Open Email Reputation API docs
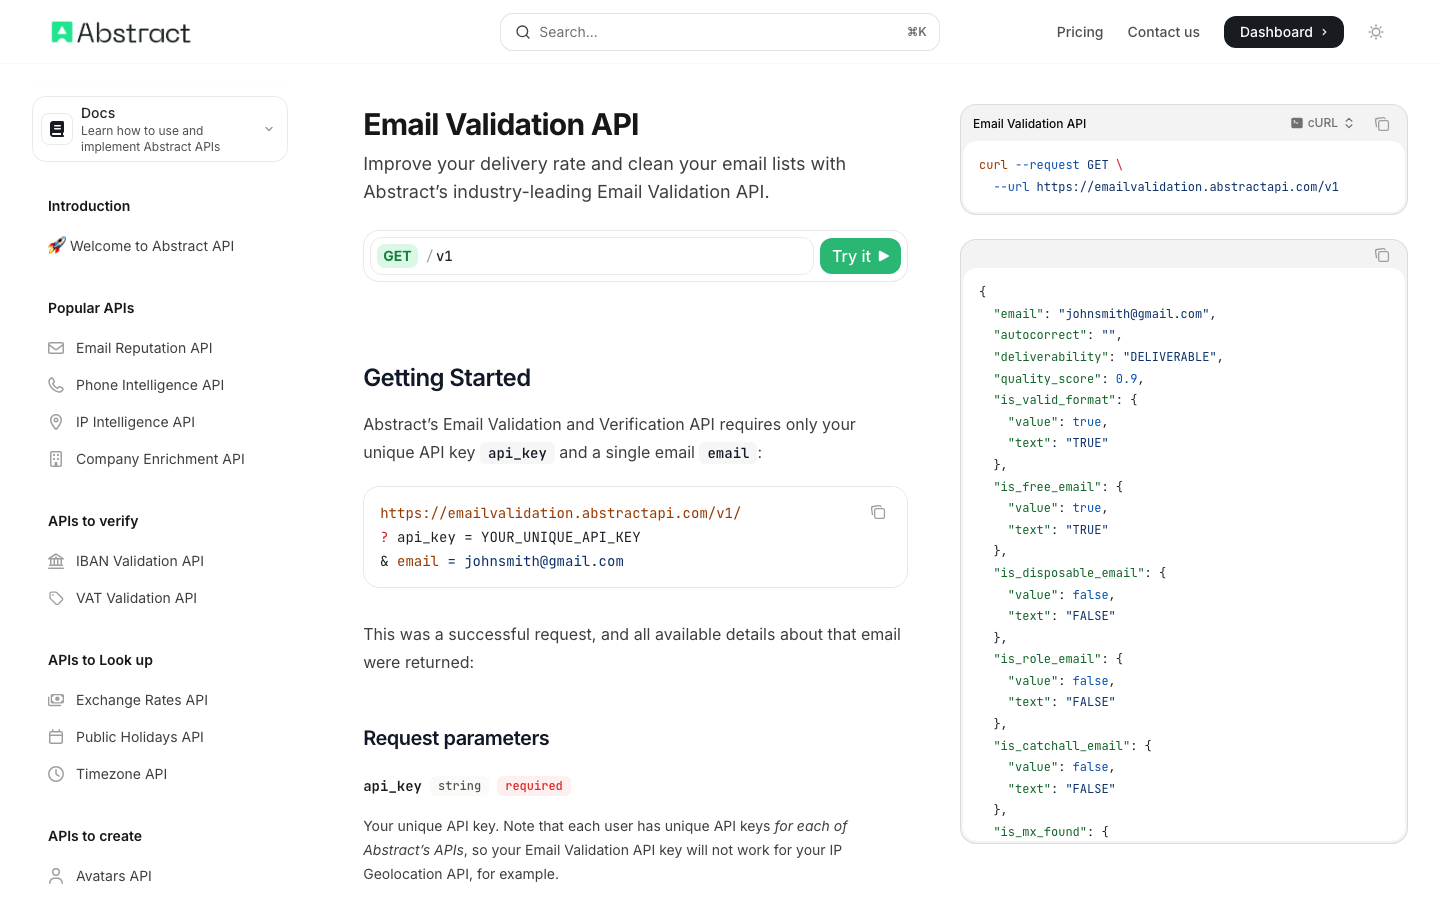 [x=144, y=348]
